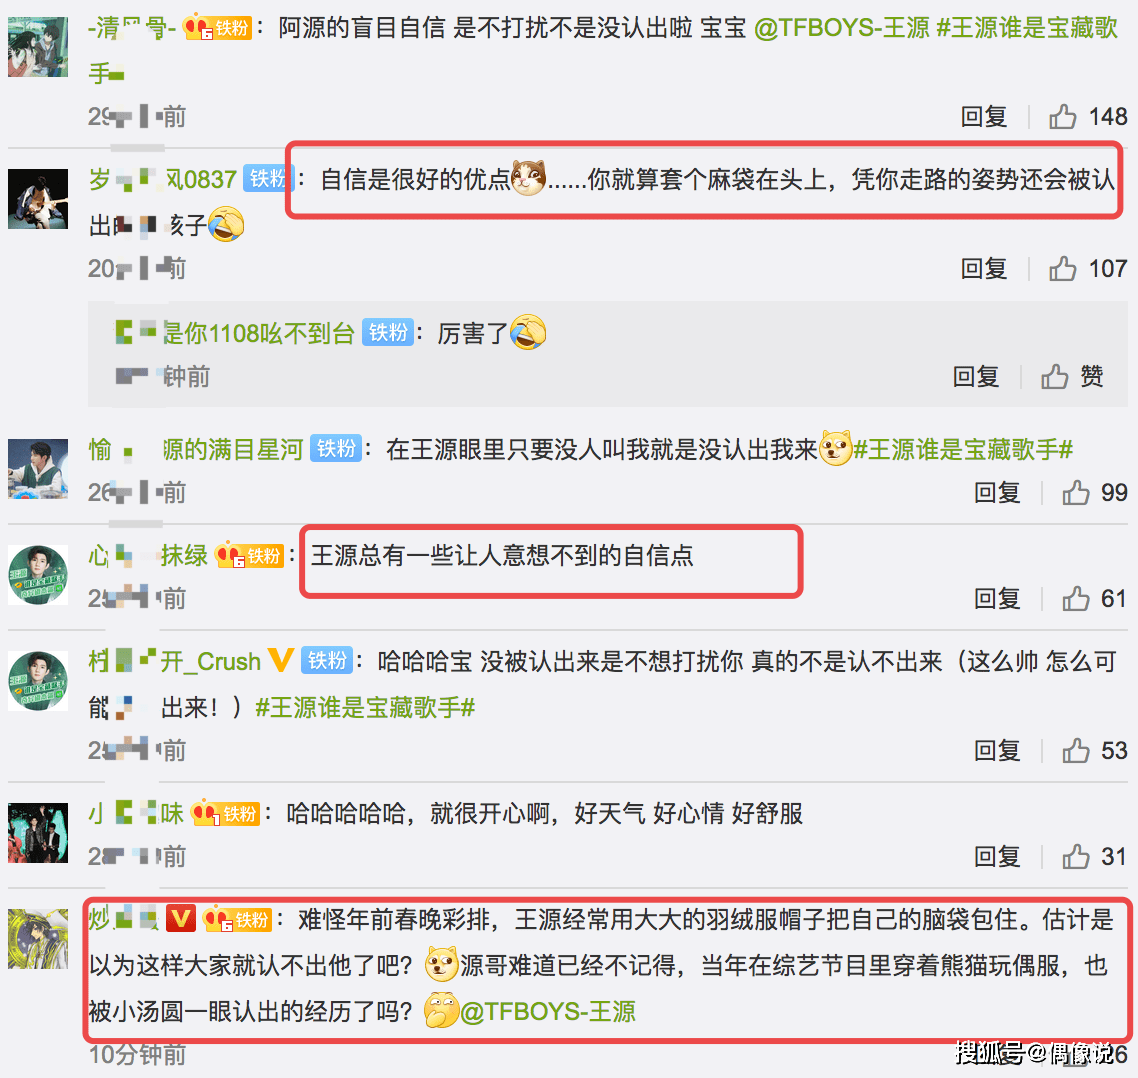Image resolution: width=1138 pixels, height=1078 pixels.
Task: Open @TFBOYS-王源 mention in last comment
Action: pyautogui.click(x=548, y=1011)
